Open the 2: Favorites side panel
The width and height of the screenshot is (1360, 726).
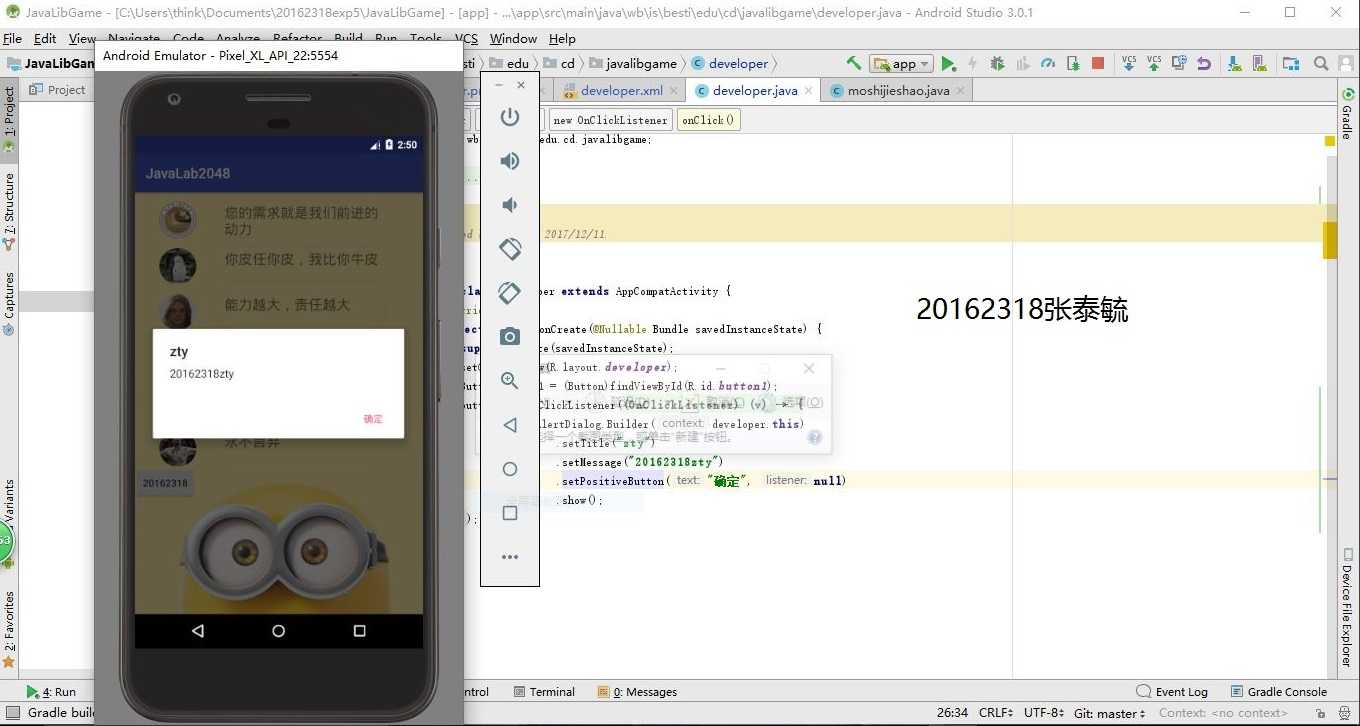pyautogui.click(x=9, y=628)
